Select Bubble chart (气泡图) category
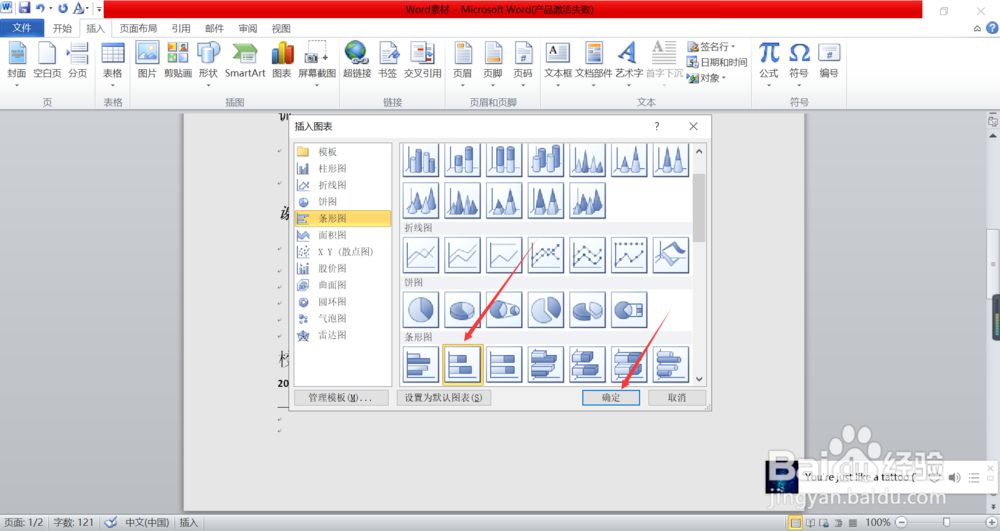The image size is (1000, 531). coord(342,318)
